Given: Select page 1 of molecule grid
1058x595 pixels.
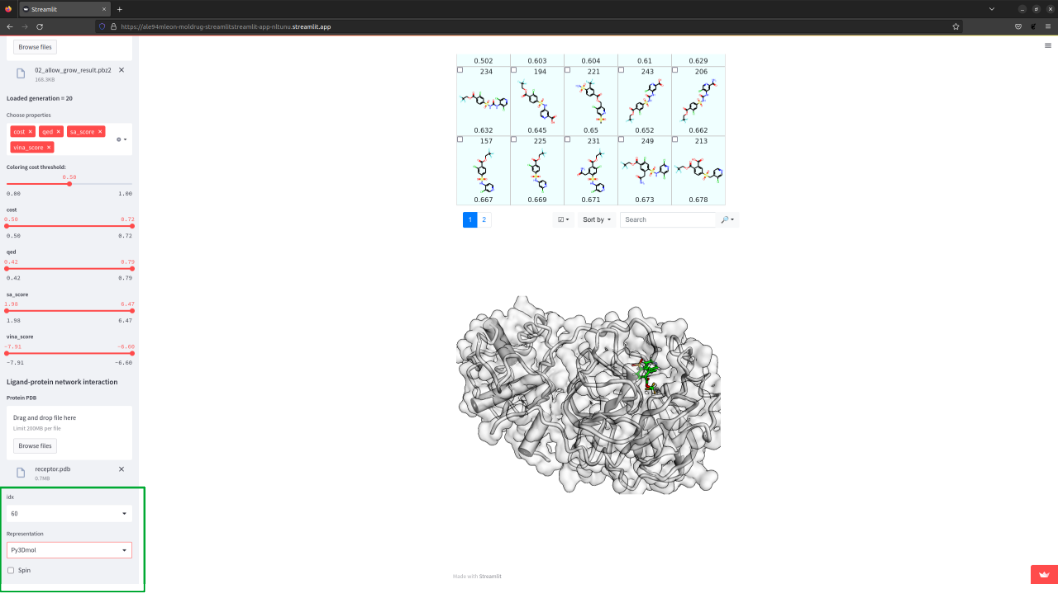Looking at the screenshot, I should click(x=470, y=219).
